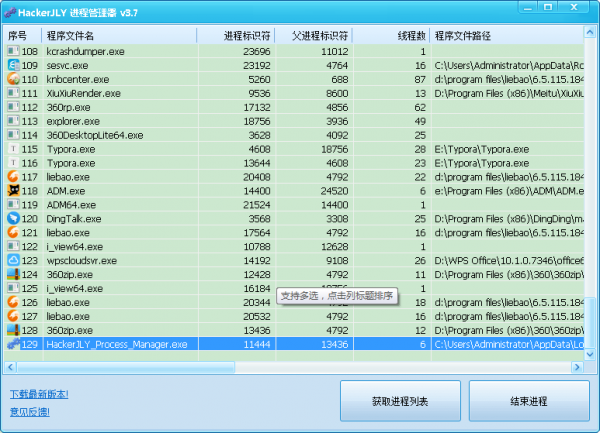Click the 360zip icon in row 124
The image size is (600, 433).
tap(13, 274)
